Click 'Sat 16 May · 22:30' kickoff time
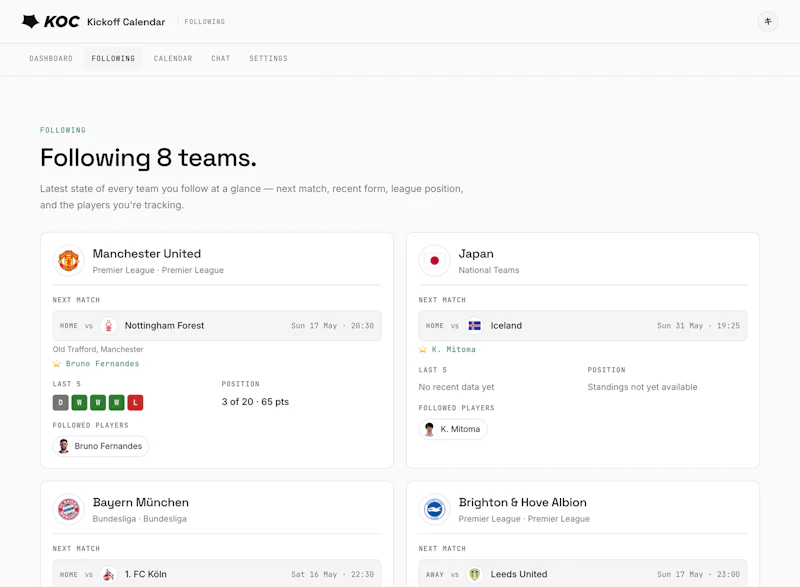This screenshot has width=800, height=587. [x=333, y=574]
